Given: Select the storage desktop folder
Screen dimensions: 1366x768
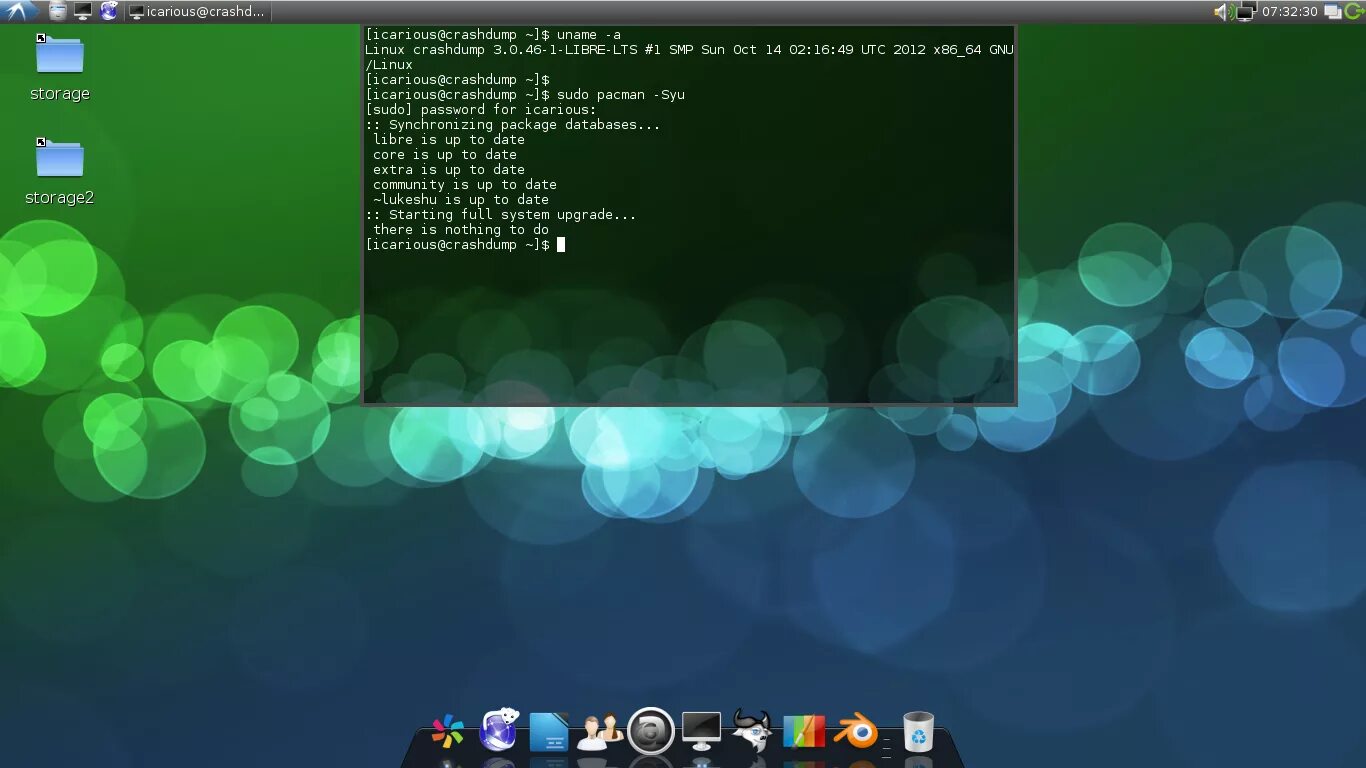Looking at the screenshot, I should point(60,68).
